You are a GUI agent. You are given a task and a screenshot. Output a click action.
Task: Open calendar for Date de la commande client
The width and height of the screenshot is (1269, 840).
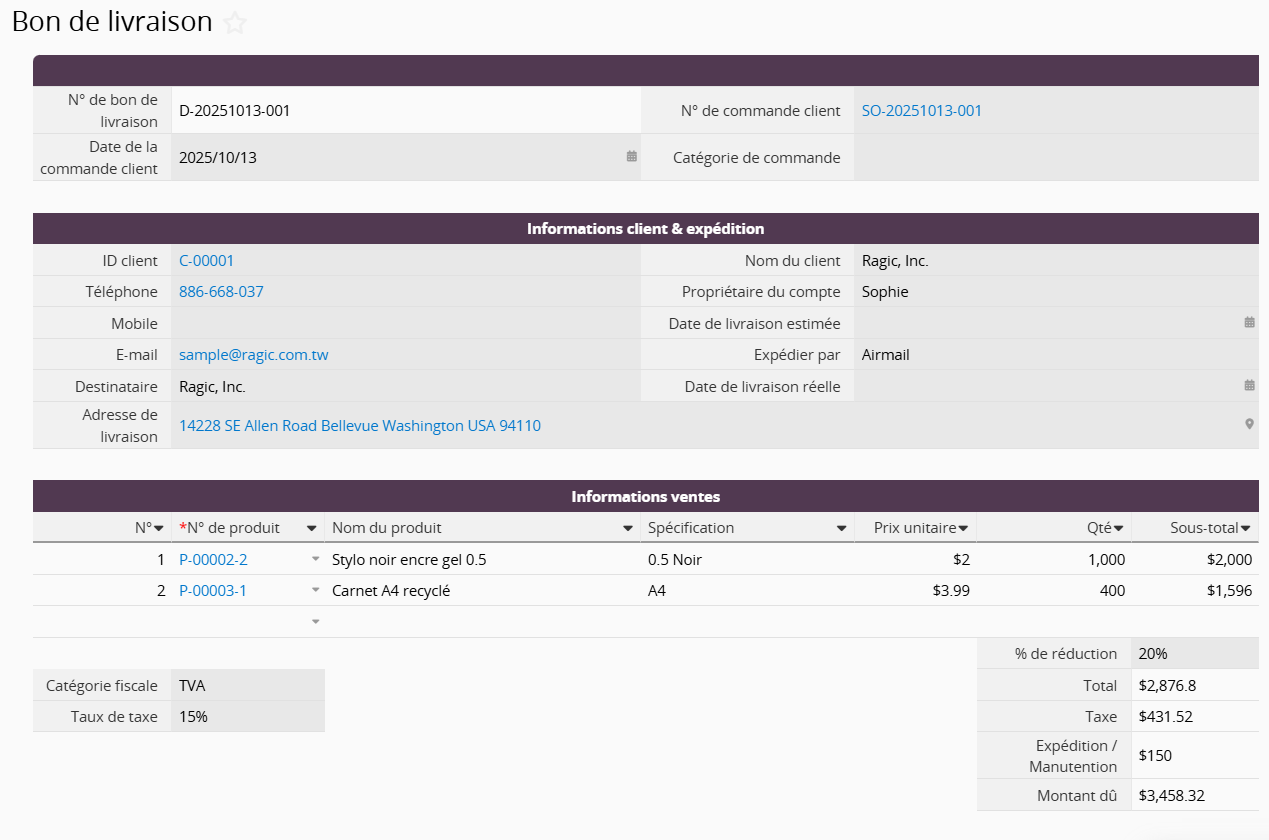click(x=632, y=156)
